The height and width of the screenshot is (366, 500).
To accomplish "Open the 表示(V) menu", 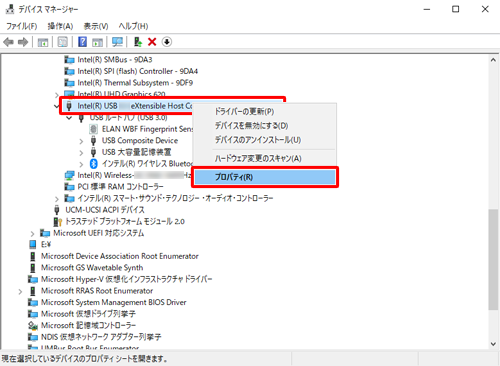I will pyautogui.click(x=96, y=26).
